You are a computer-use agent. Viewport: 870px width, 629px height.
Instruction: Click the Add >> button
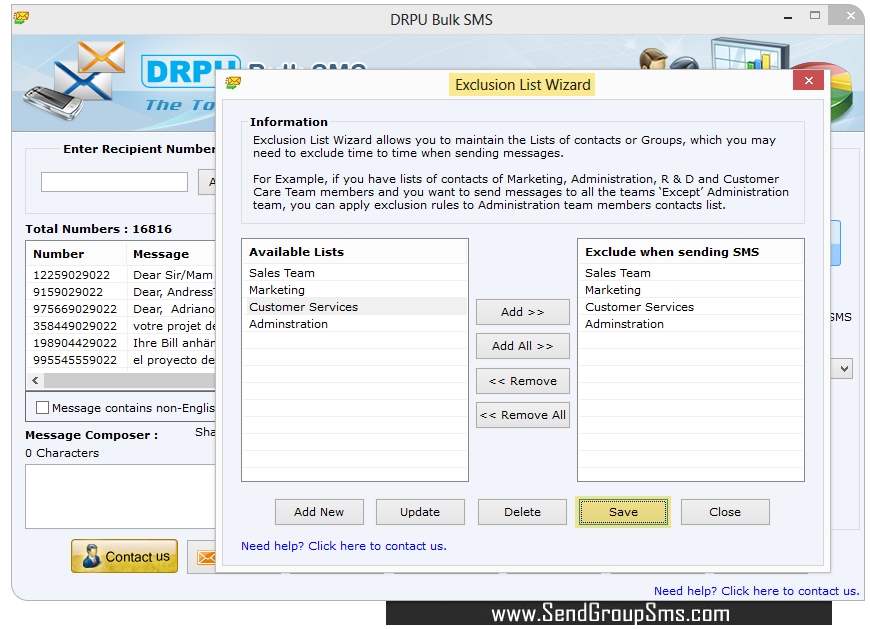coord(523,312)
